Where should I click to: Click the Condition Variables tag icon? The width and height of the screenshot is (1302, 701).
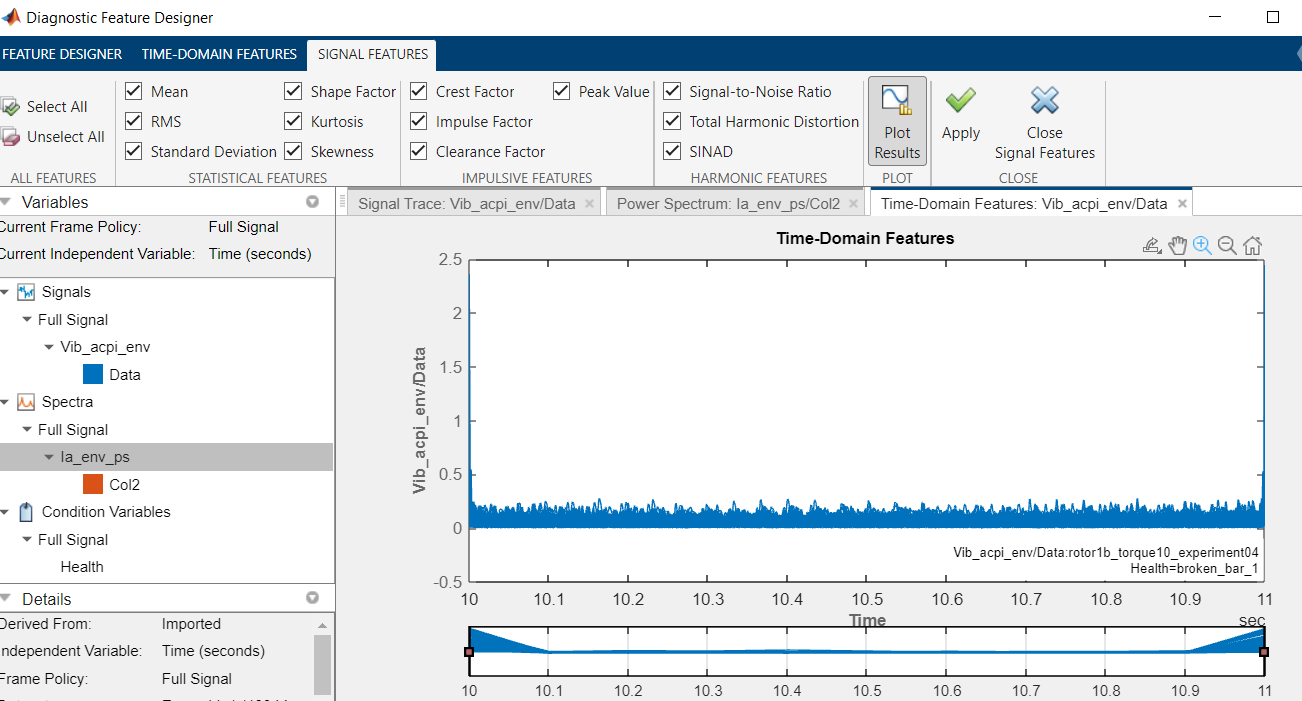click(x=26, y=512)
